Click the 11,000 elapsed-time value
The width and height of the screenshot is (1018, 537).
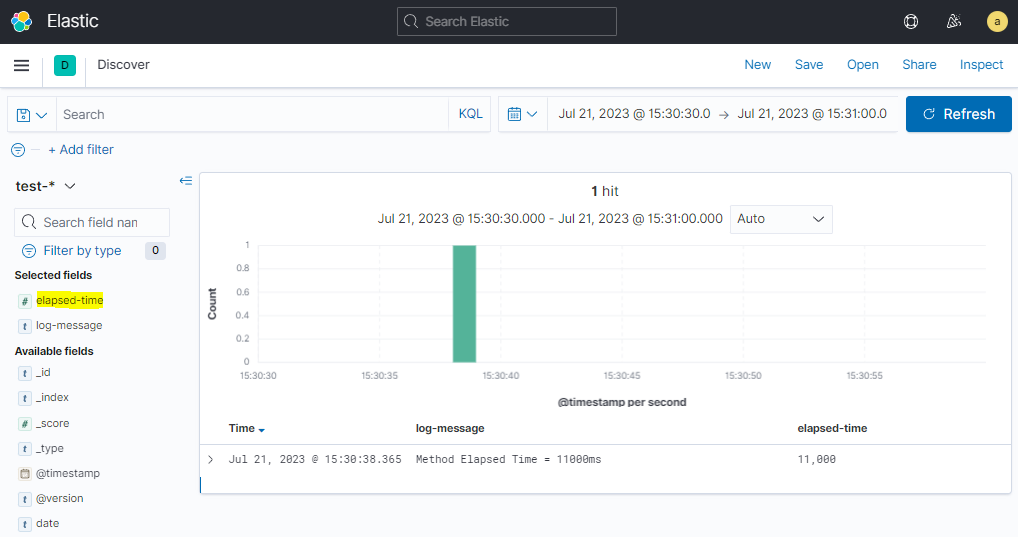(817, 459)
